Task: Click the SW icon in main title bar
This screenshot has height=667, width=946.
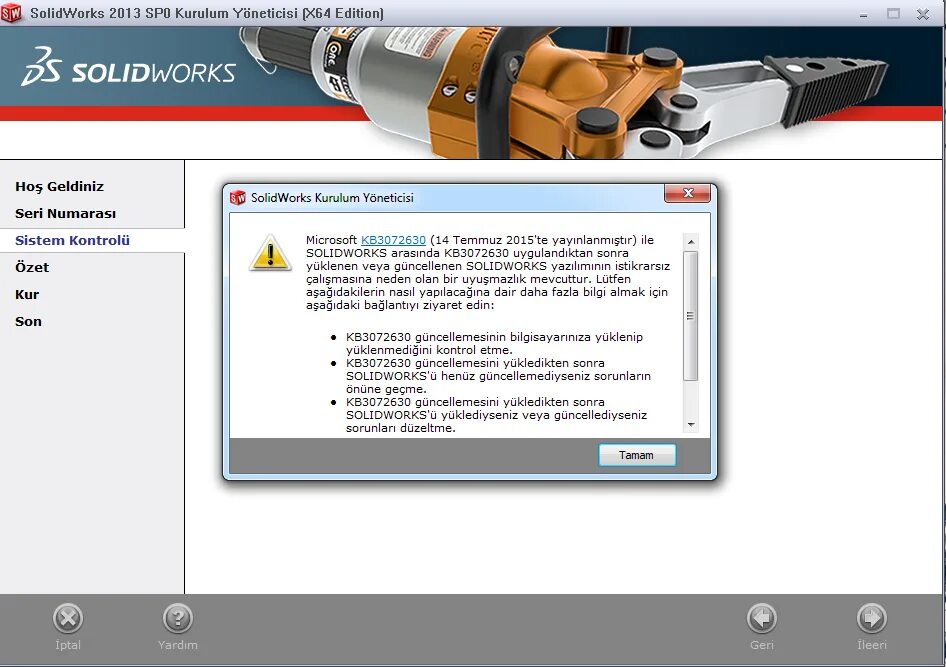Action: coord(11,13)
